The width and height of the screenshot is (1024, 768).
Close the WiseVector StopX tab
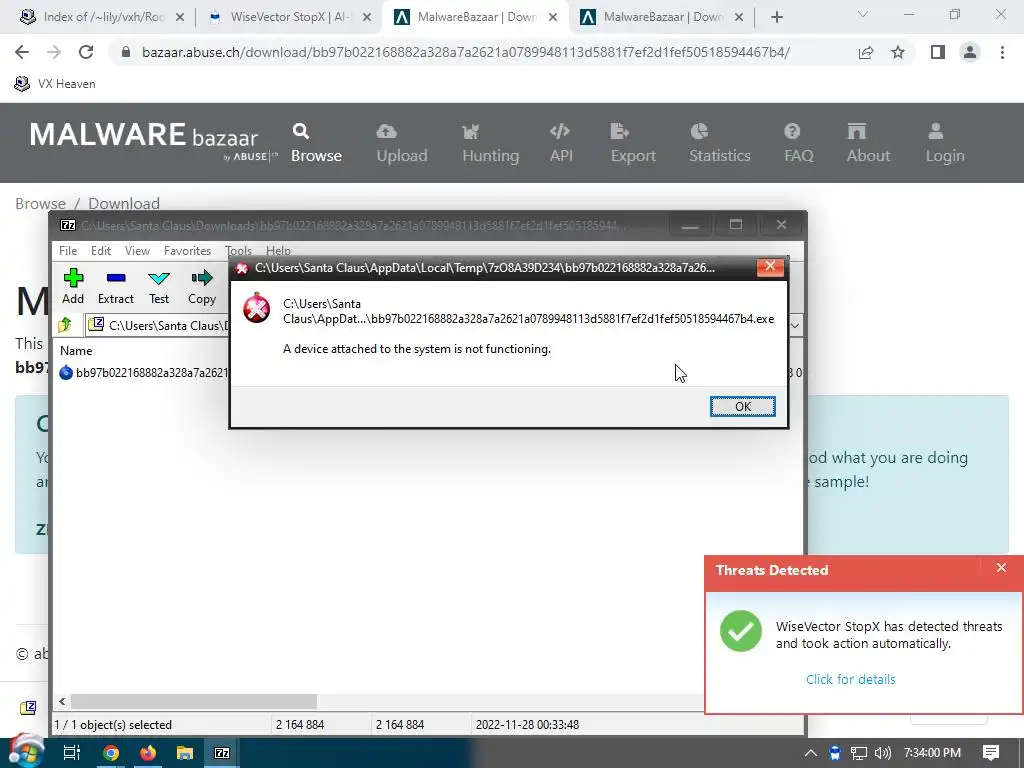click(367, 18)
